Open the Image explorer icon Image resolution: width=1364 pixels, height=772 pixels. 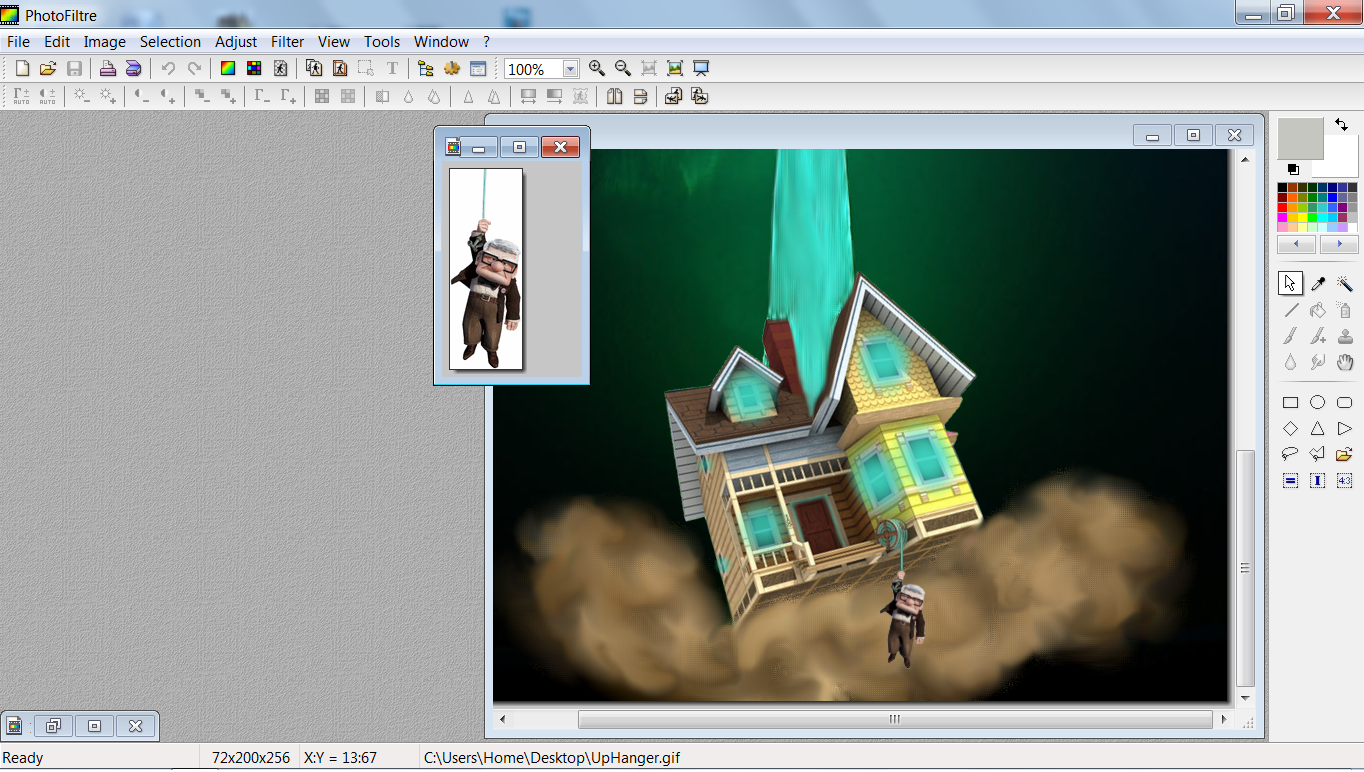426,68
